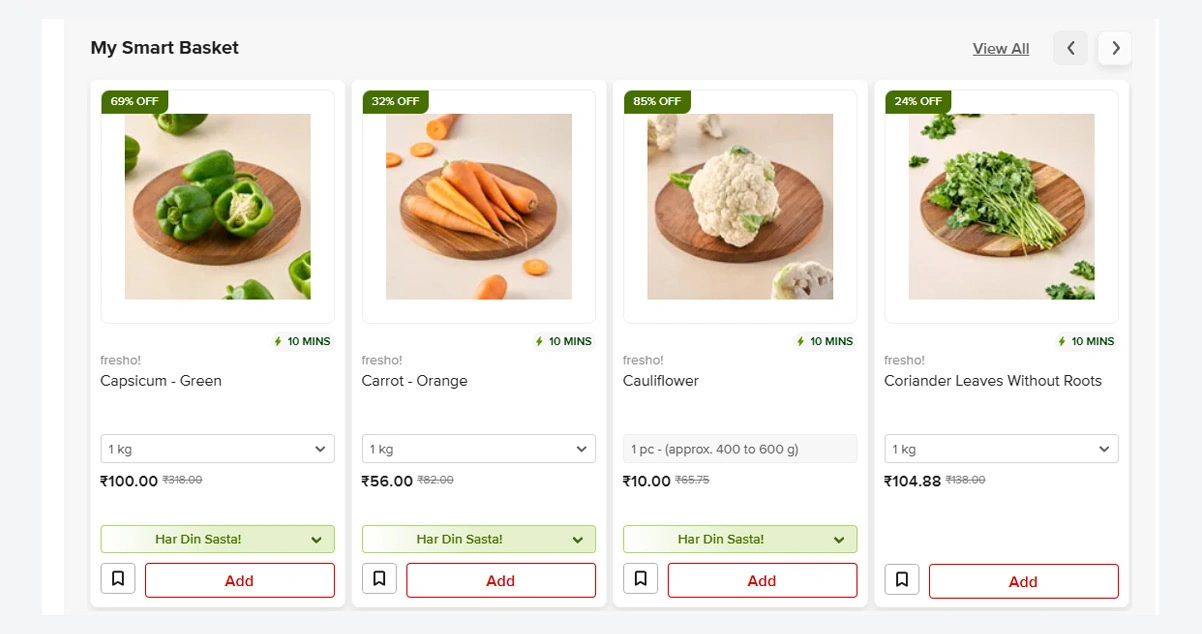Go to previous Smart Basket items
The width and height of the screenshot is (1202, 634).
[x=1070, y=48]
